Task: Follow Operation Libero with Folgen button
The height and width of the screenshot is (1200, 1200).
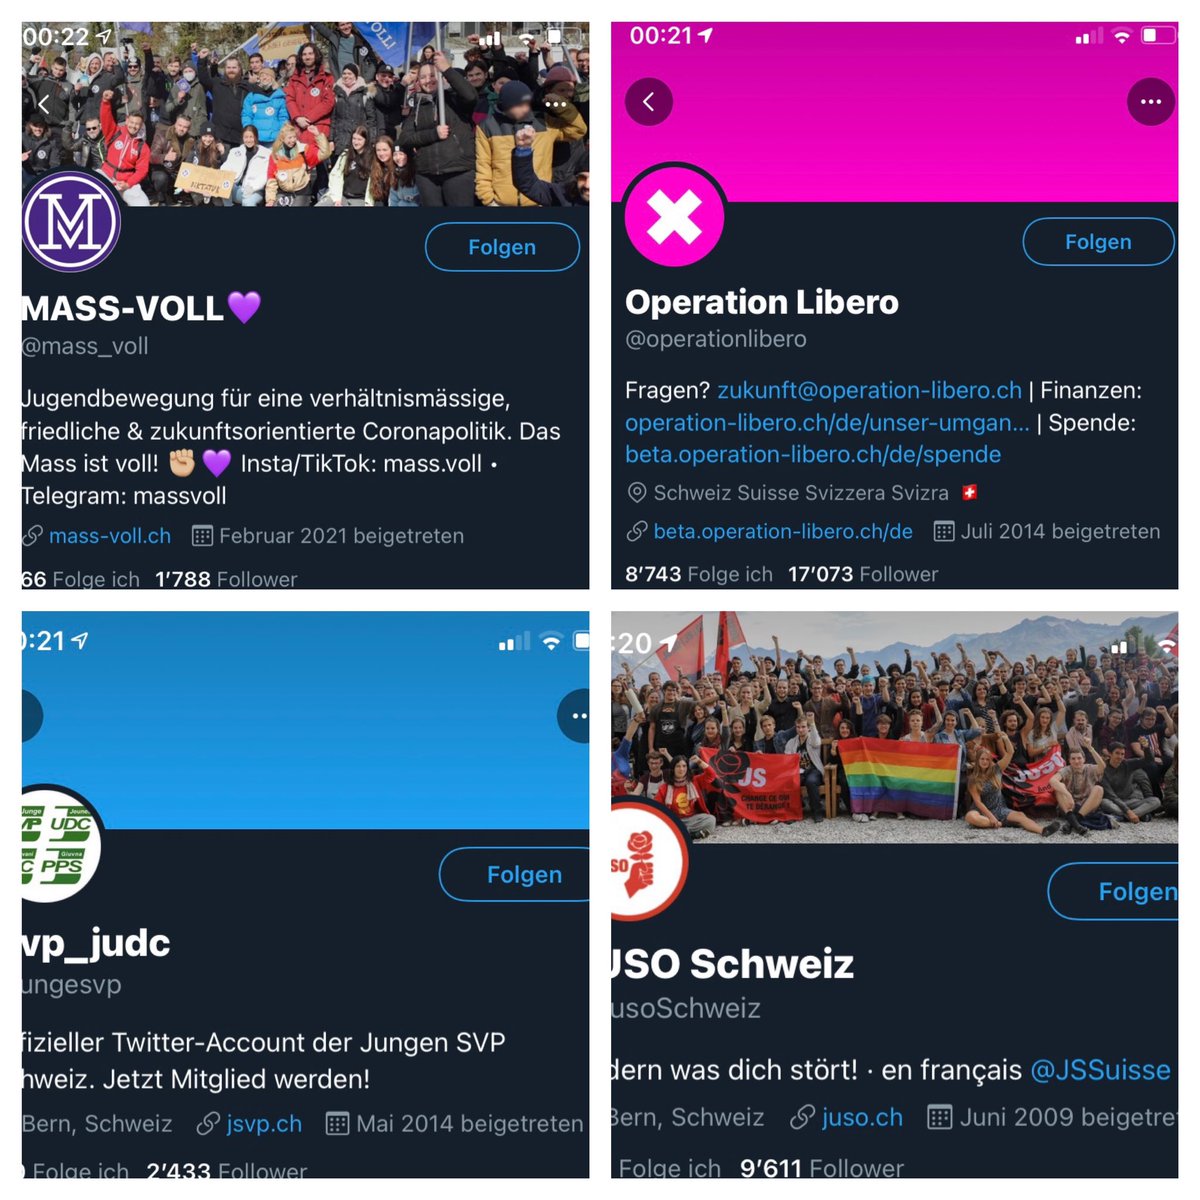Action: click(1098, 242)
